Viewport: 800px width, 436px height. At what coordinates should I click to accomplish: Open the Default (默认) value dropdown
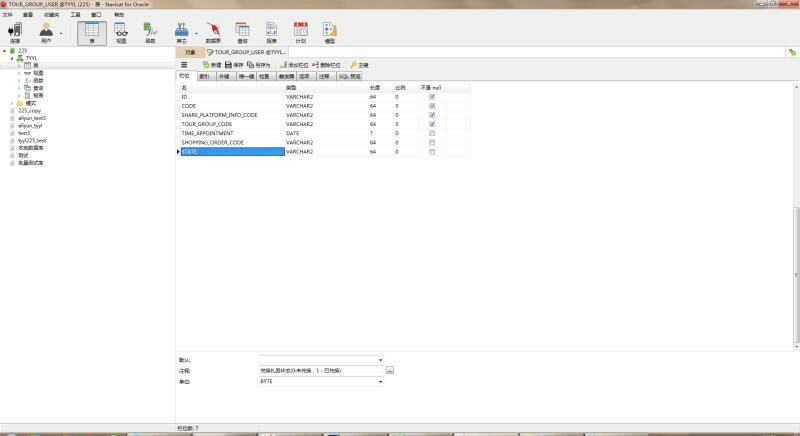point(380,360)
